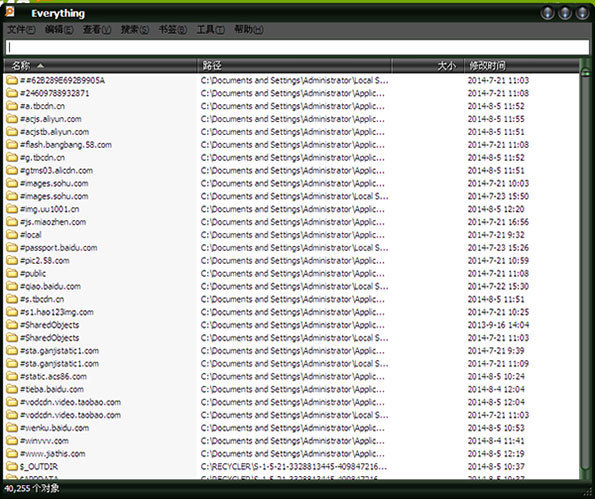Select folder icon of #pic2.58.com
Viewport: 595px width, 499px height.
12,261
